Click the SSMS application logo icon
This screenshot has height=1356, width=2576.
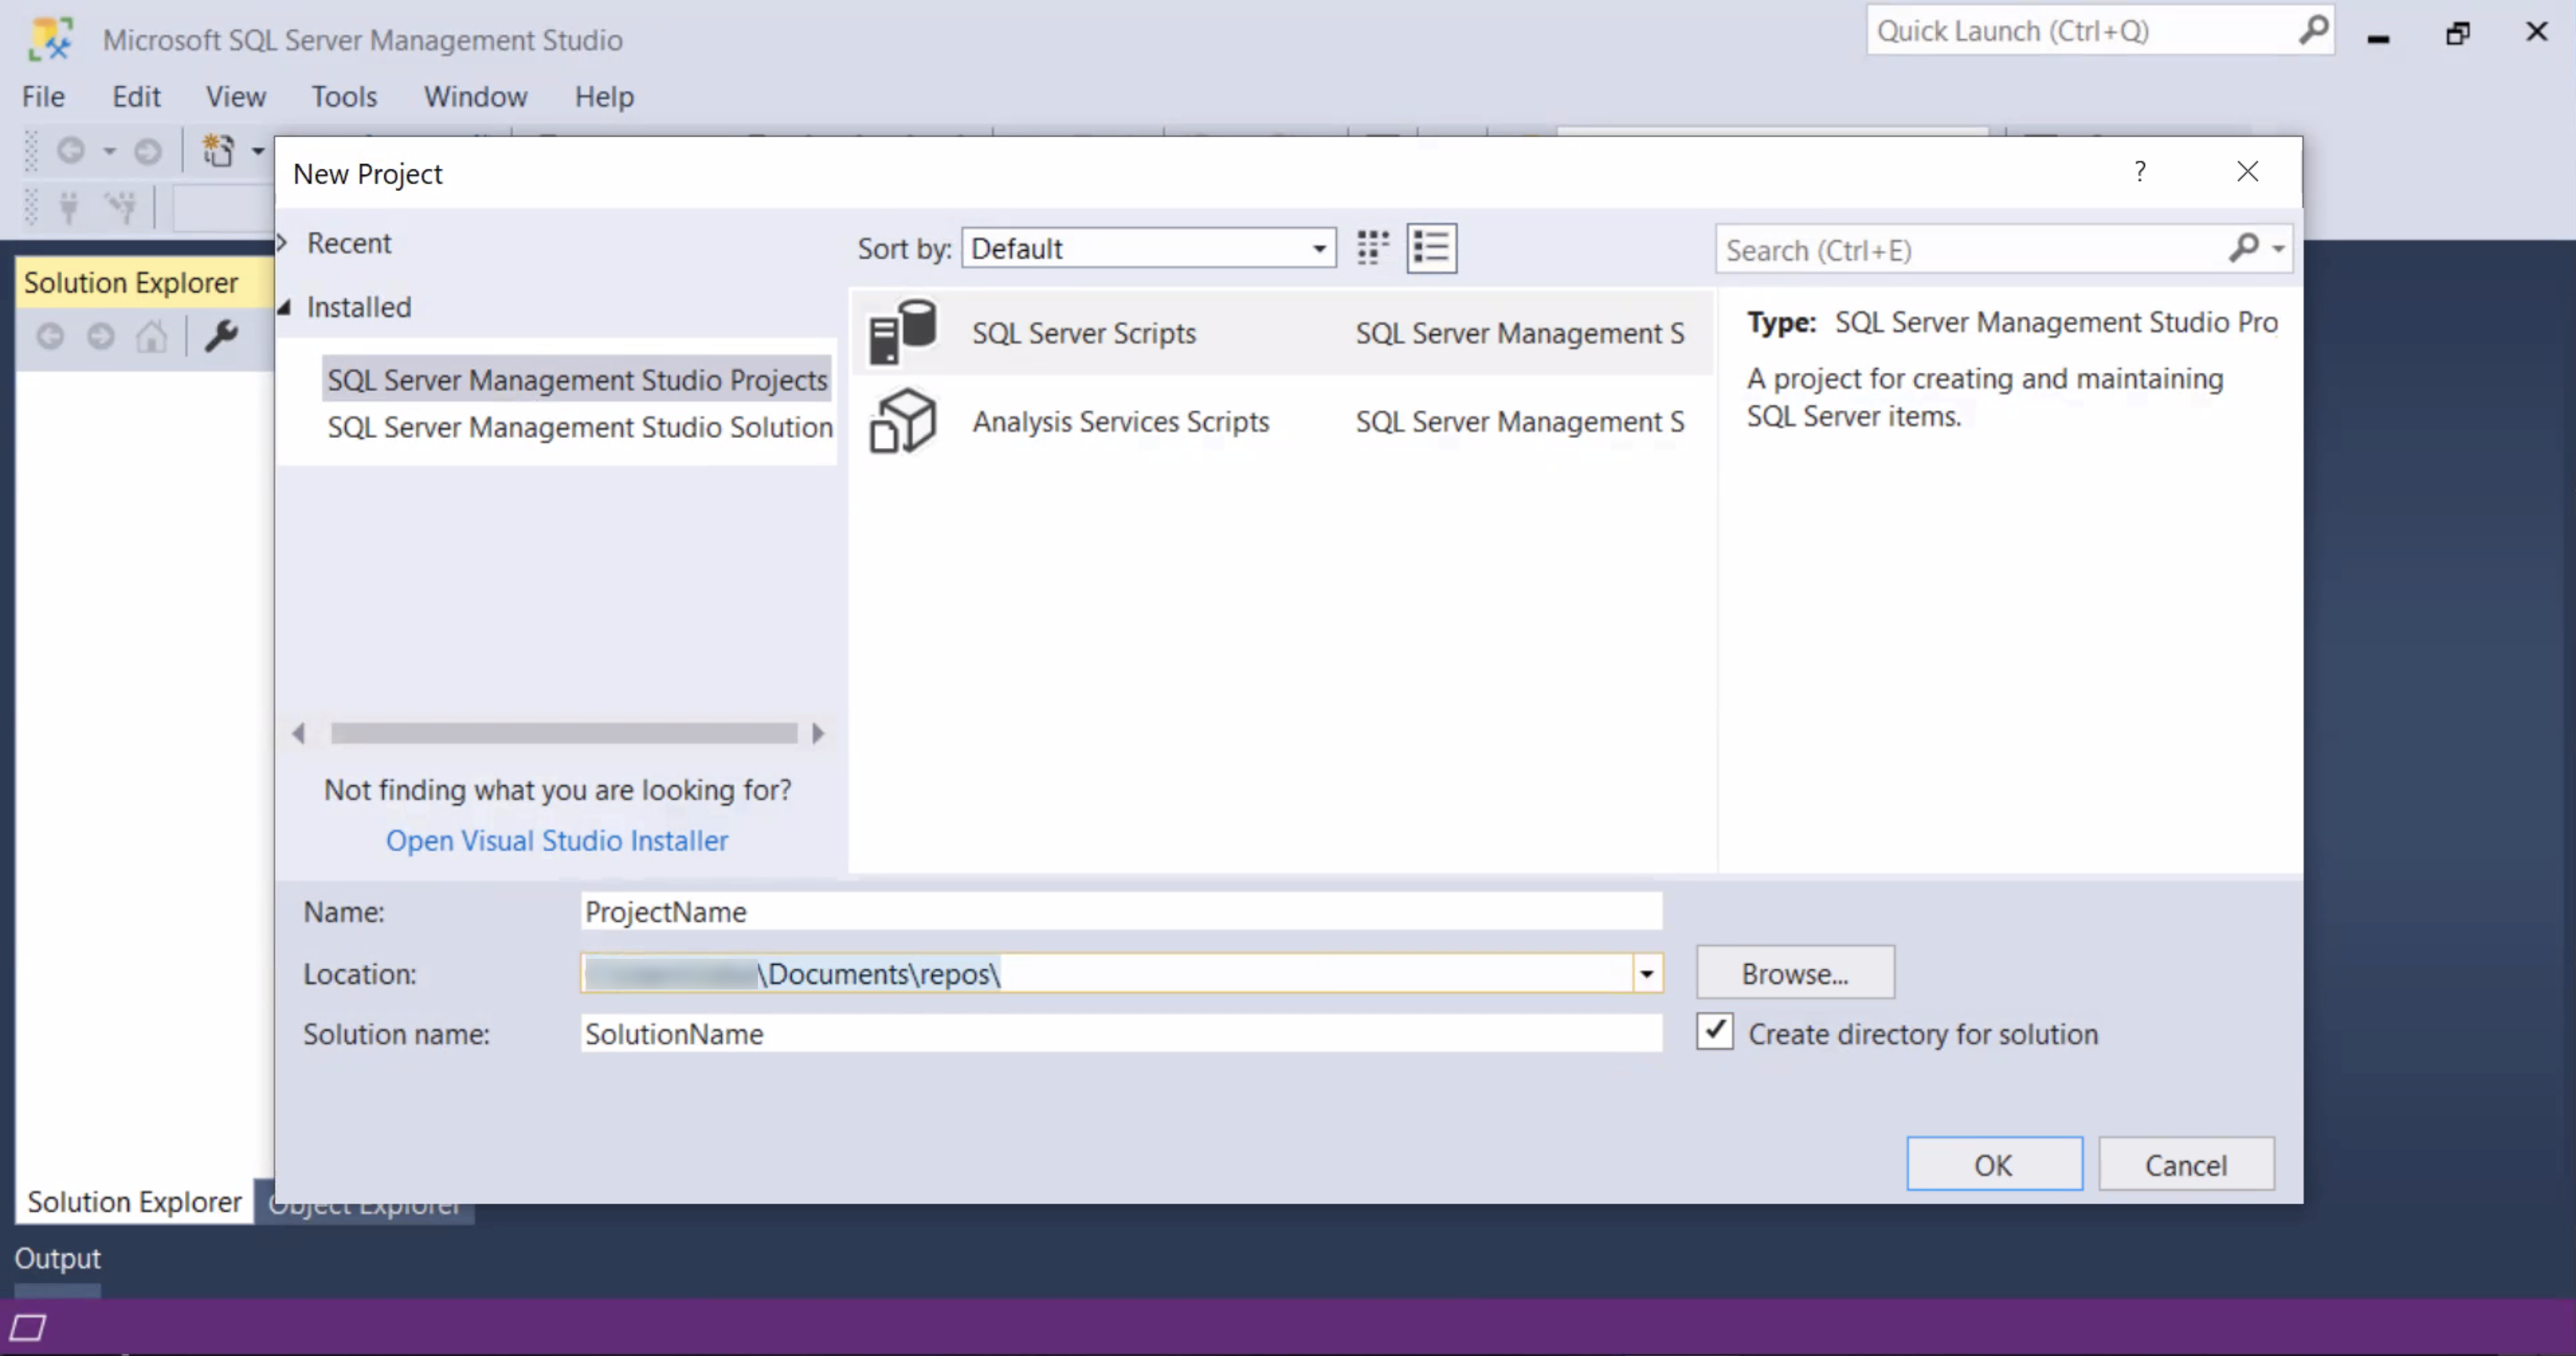51,39
